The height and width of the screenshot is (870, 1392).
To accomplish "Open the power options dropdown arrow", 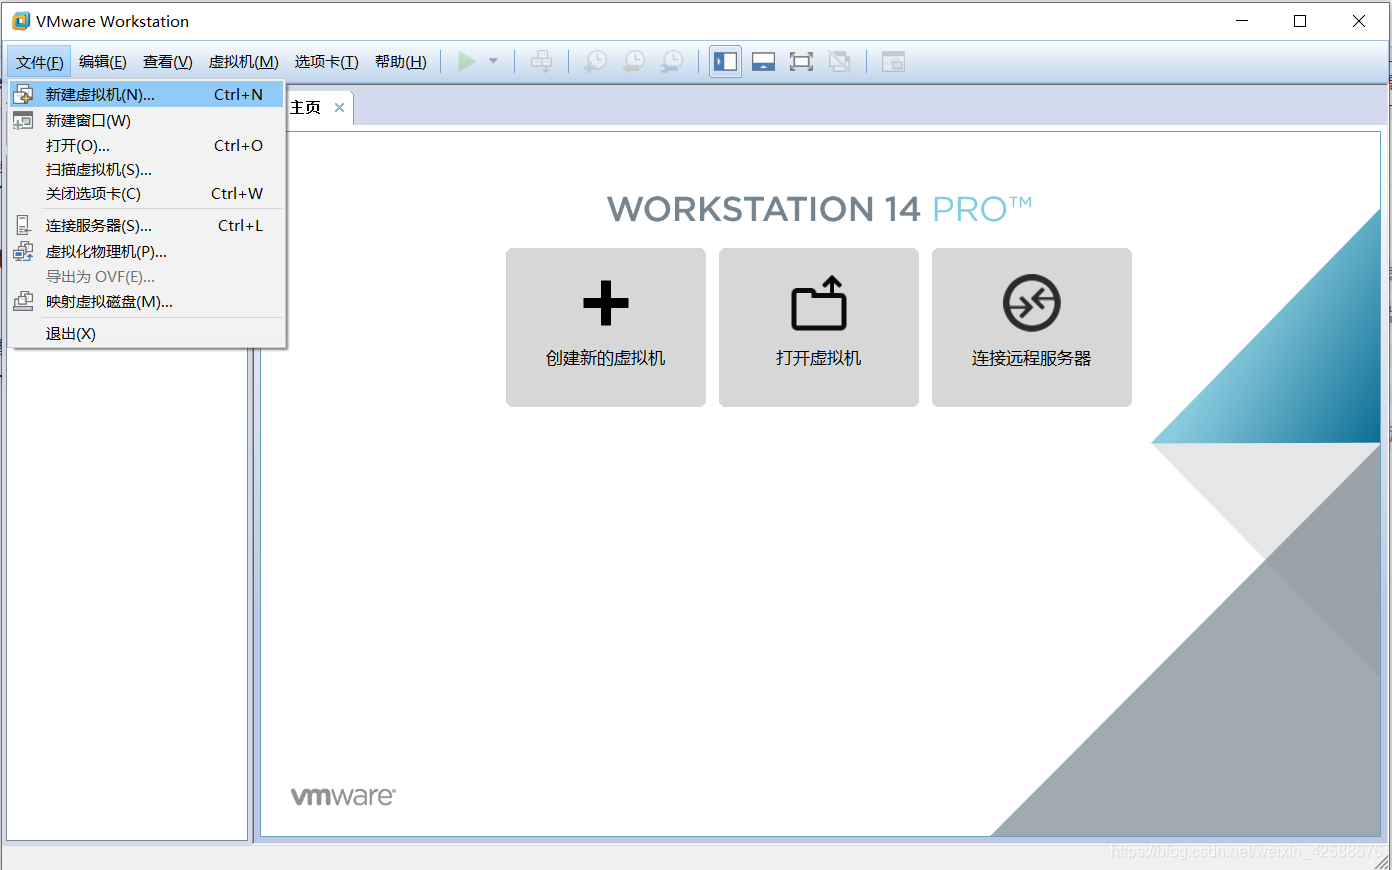I will [x=493, y=62].
